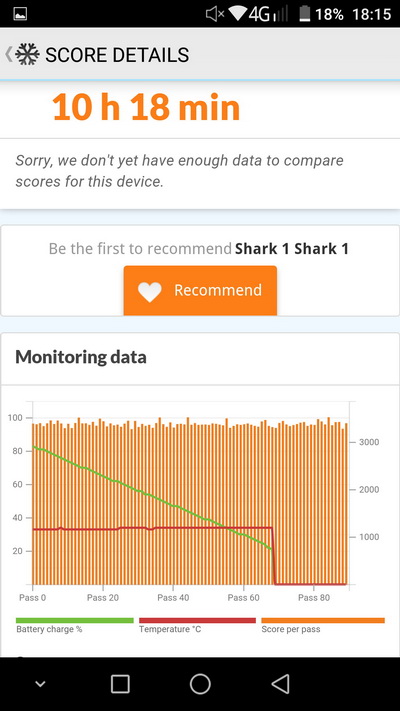This screenshot has width=400, height=711.
Task: Toggle Score per pass legend series
Action: pos(323,625)
